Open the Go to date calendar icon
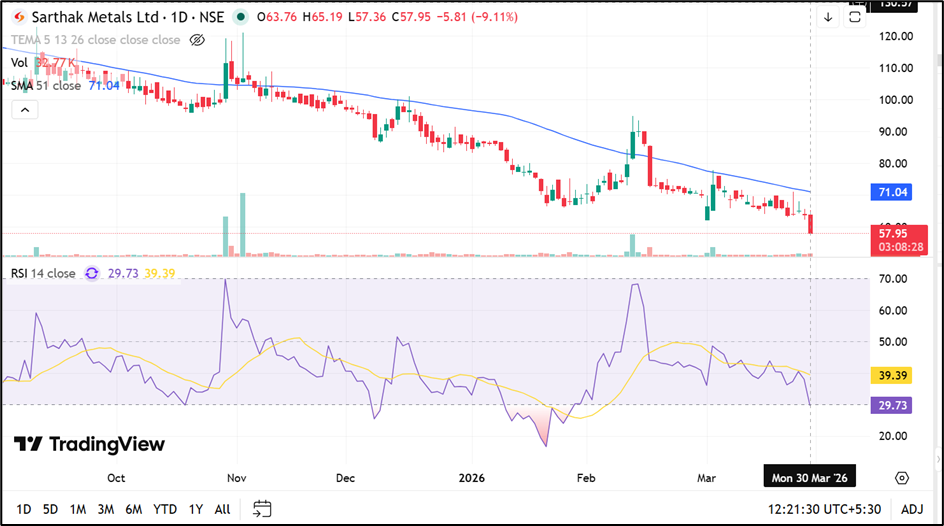This screenshot has height=526, width=944. pyautogui.click(x=262, y=508)
